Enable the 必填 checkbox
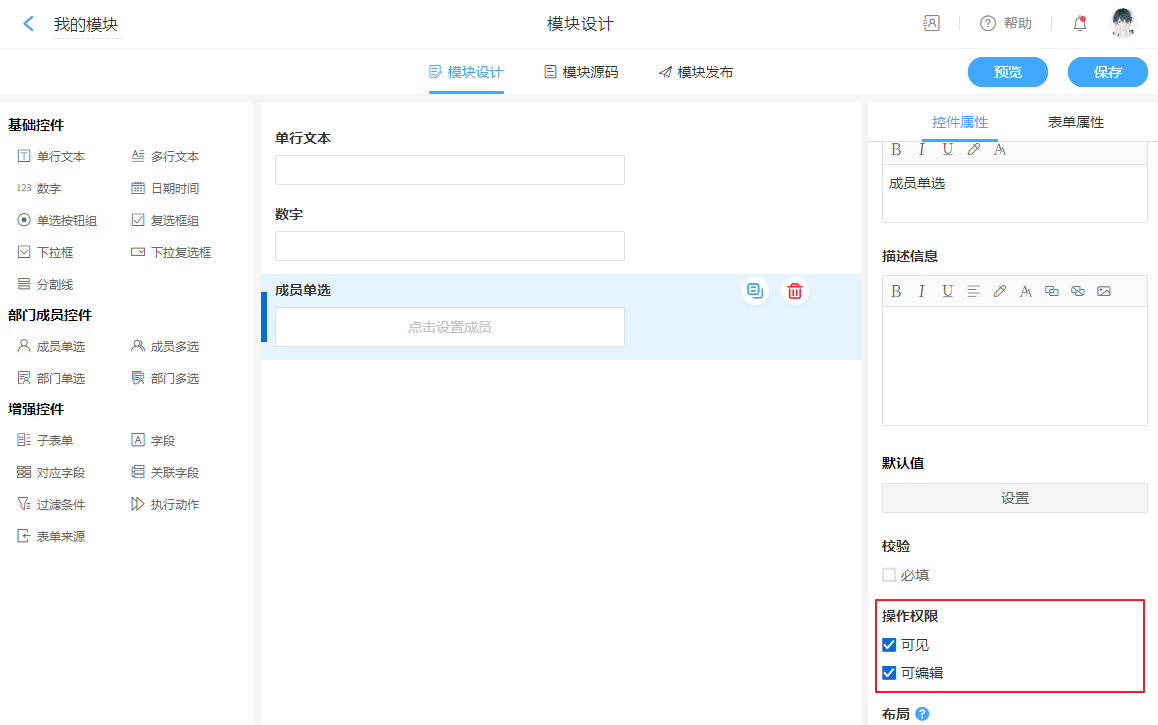This screenshot has height=725, width=1158. [889, 575]
